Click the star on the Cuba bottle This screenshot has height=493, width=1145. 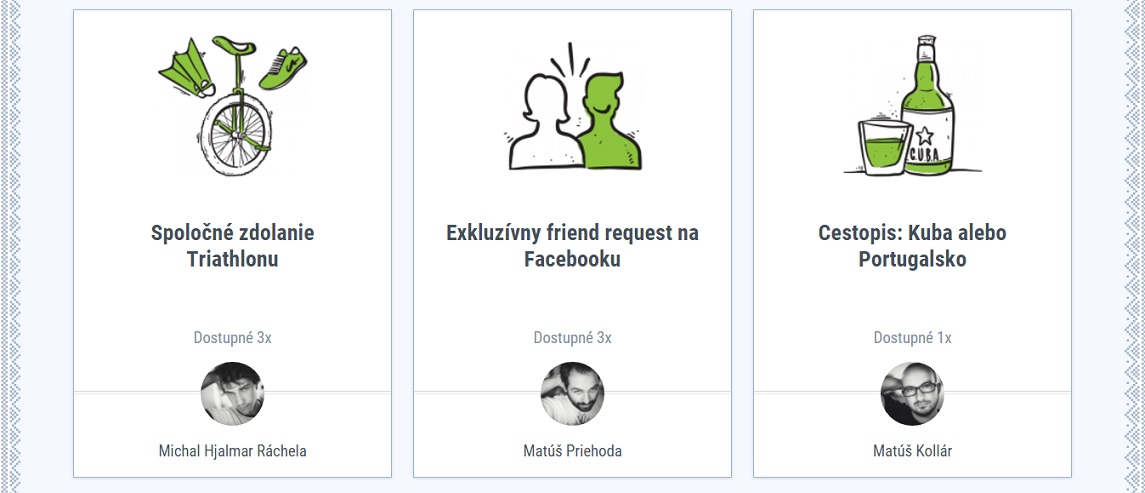tap(923, 134)
